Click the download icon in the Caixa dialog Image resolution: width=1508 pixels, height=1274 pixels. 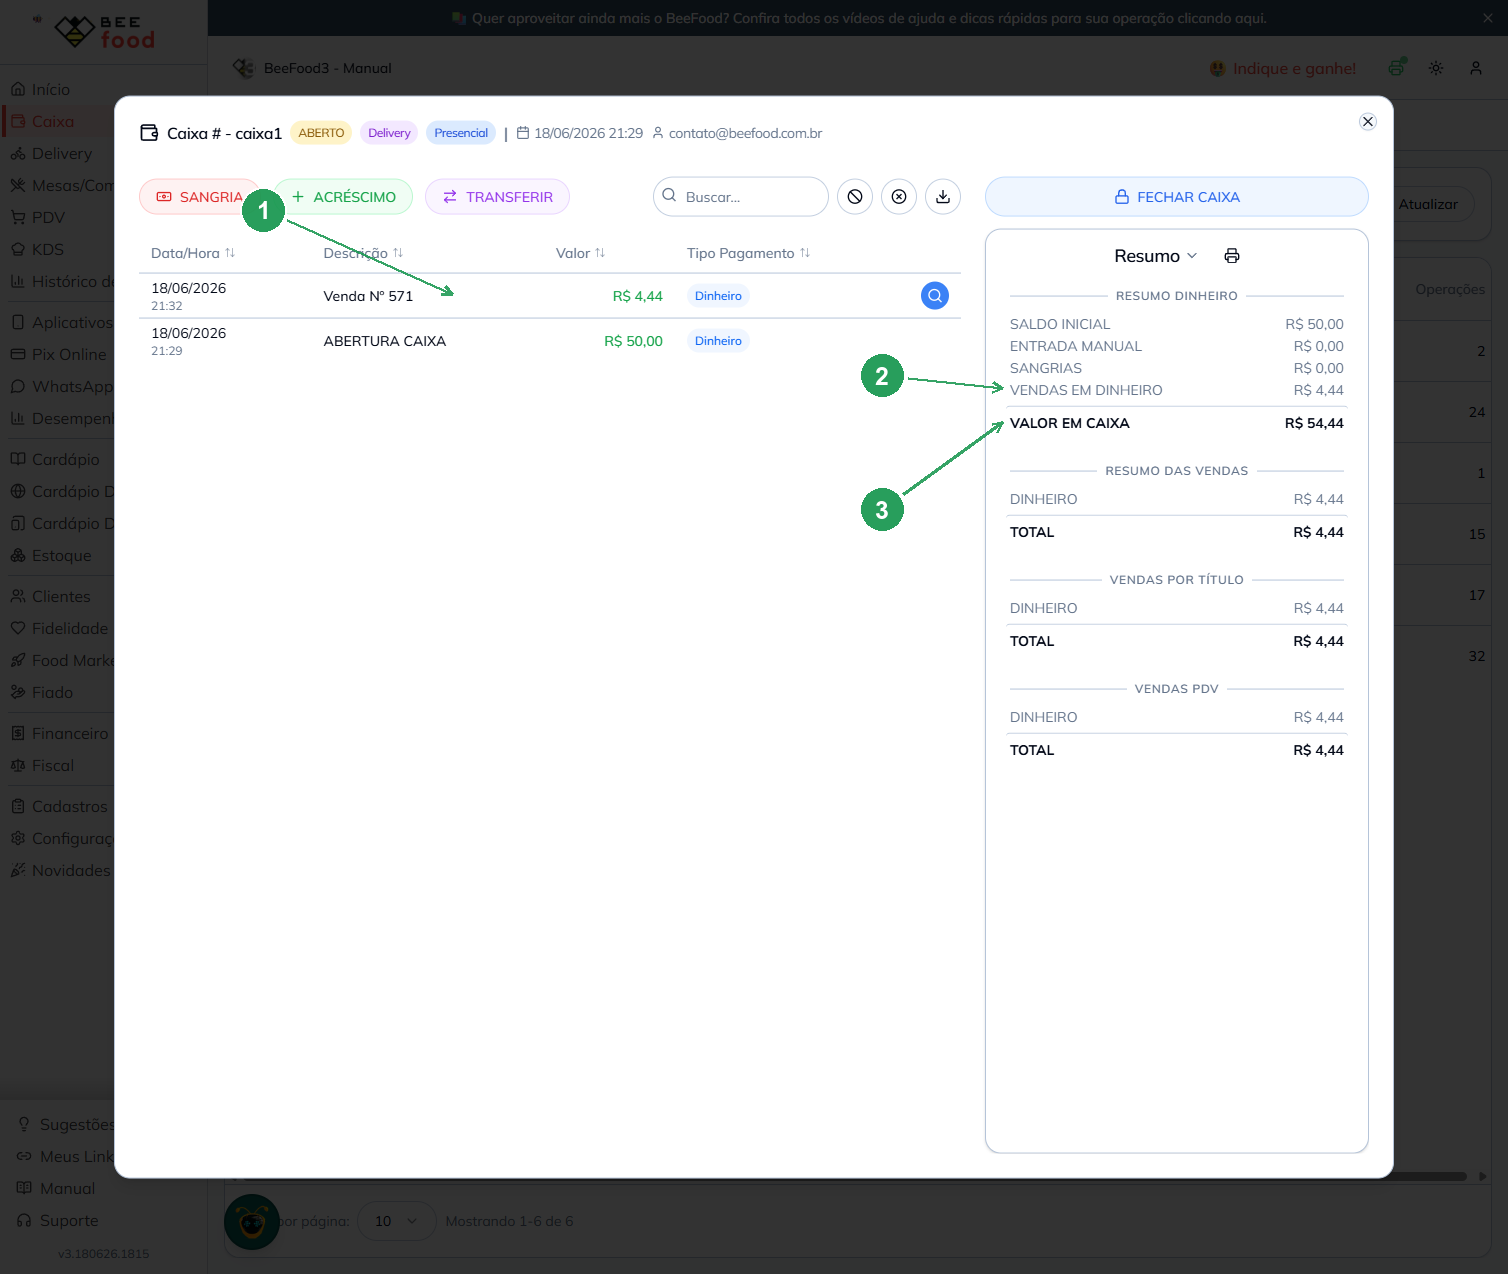click(943, 197)
